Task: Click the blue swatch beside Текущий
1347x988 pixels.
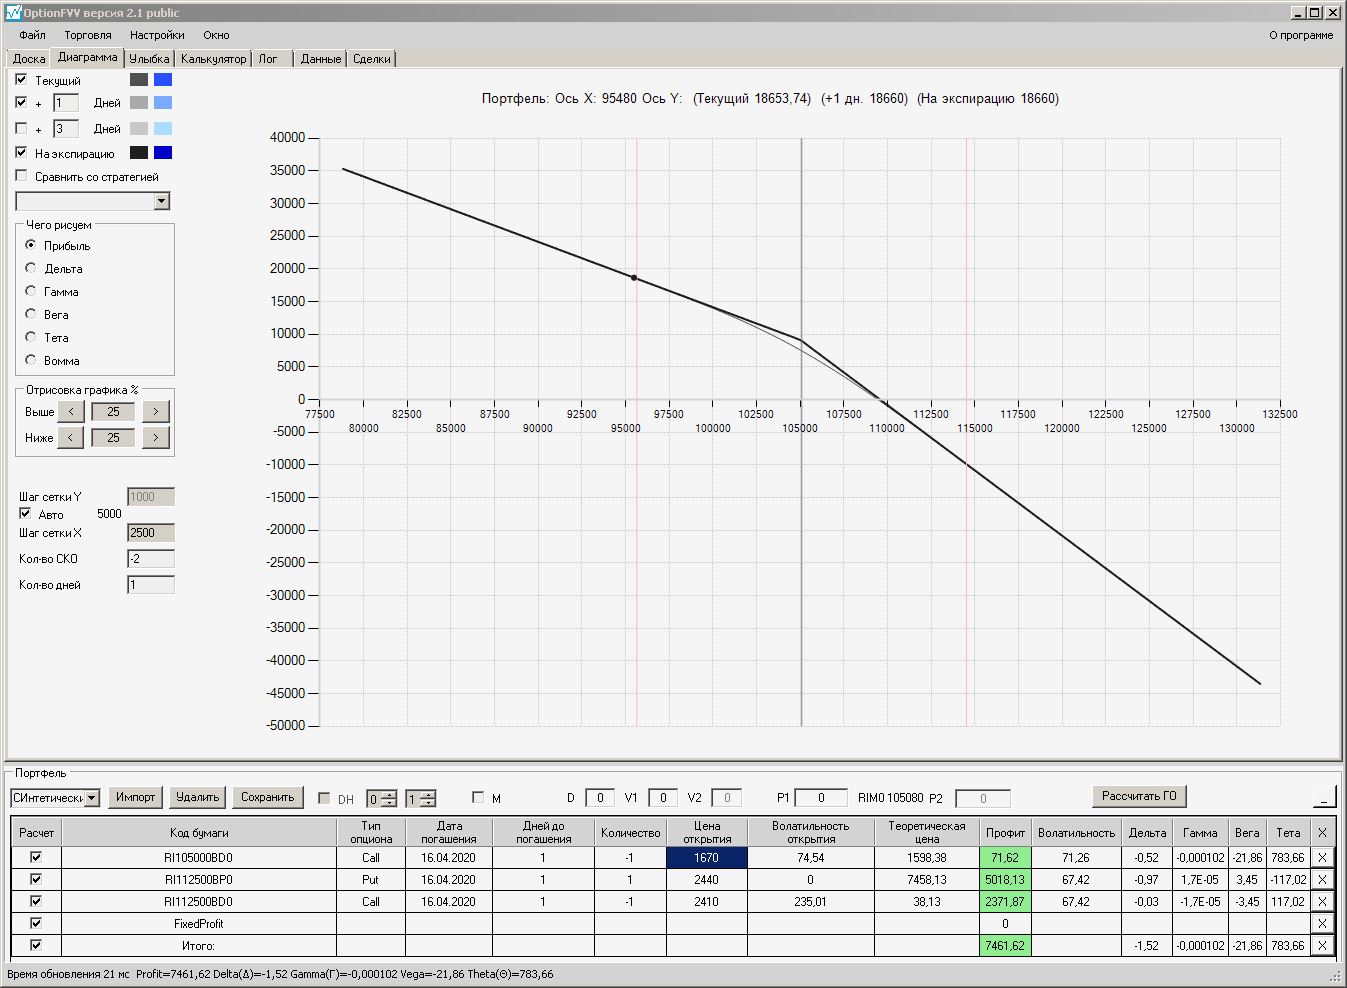Action: pos(163,79)
